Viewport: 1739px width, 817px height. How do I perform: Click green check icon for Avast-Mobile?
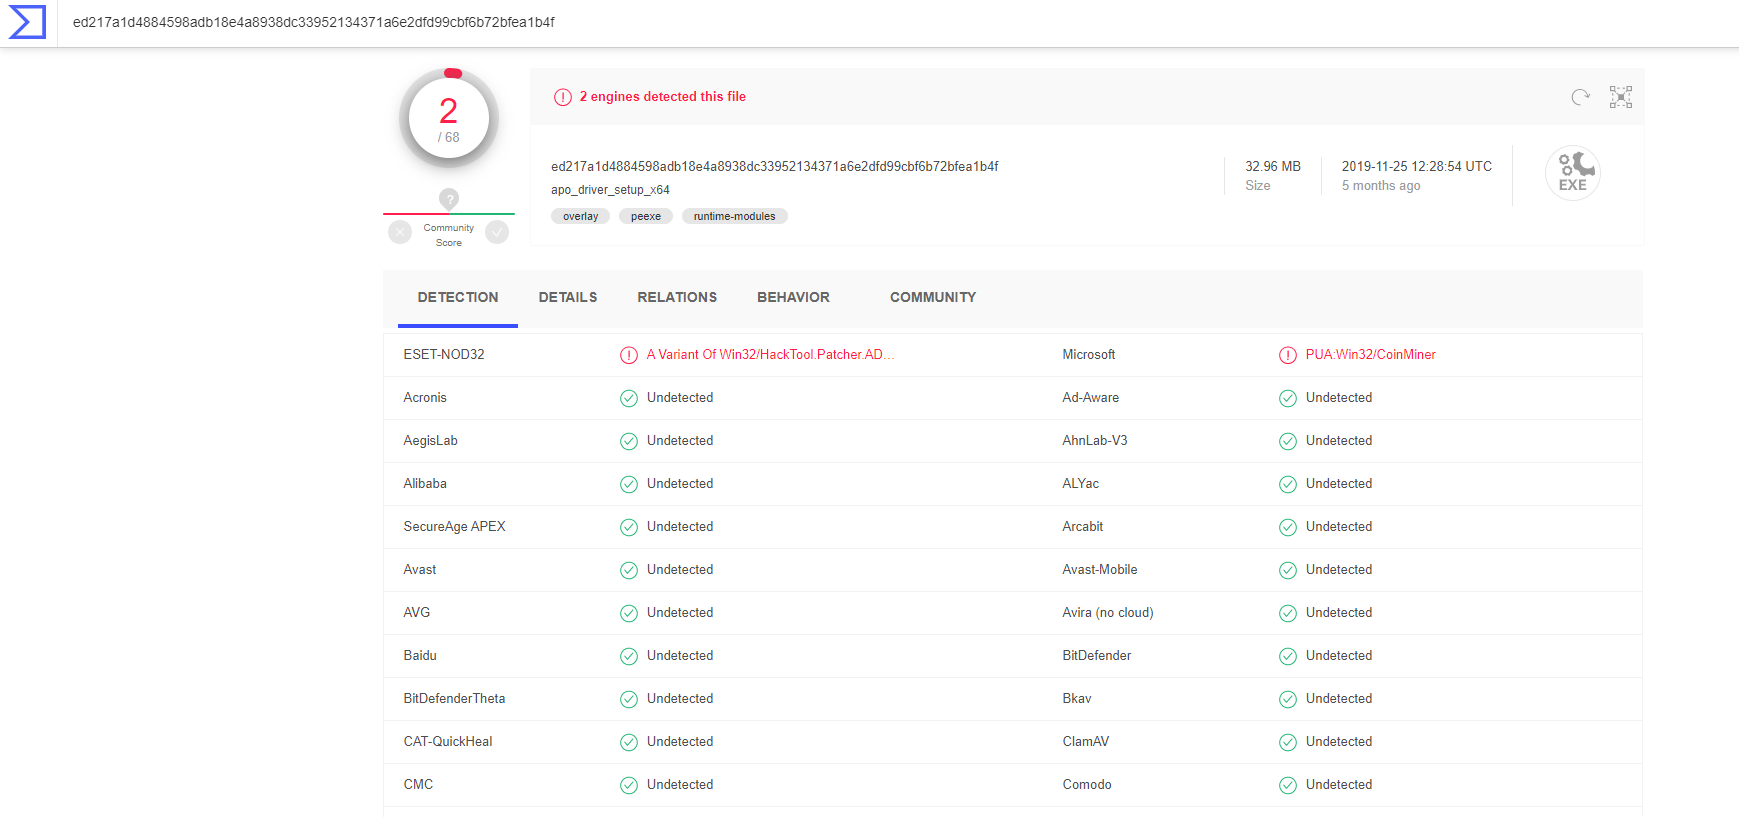1288,570
